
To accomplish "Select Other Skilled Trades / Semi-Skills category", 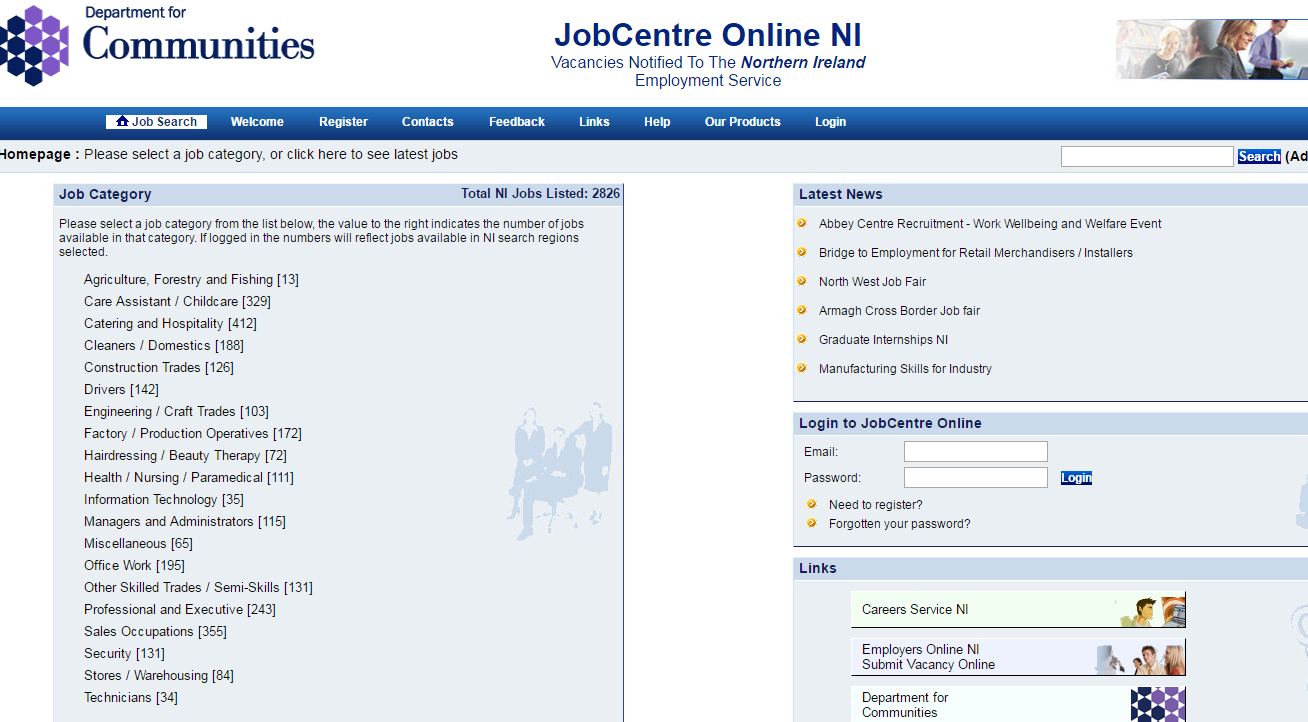I will 198,587.
